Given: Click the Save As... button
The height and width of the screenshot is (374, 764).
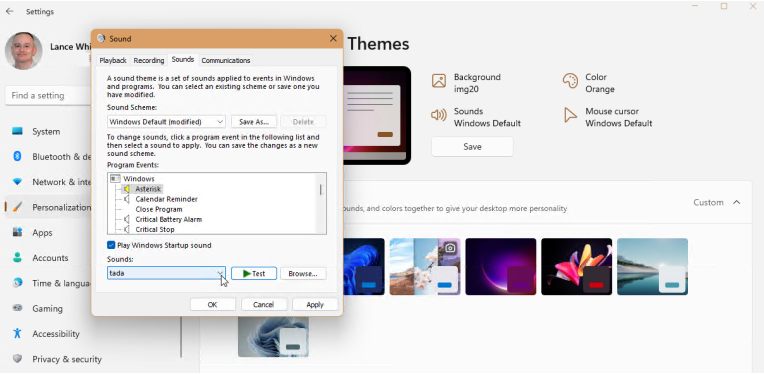Looking at the screenshot, I should (254, 121).
